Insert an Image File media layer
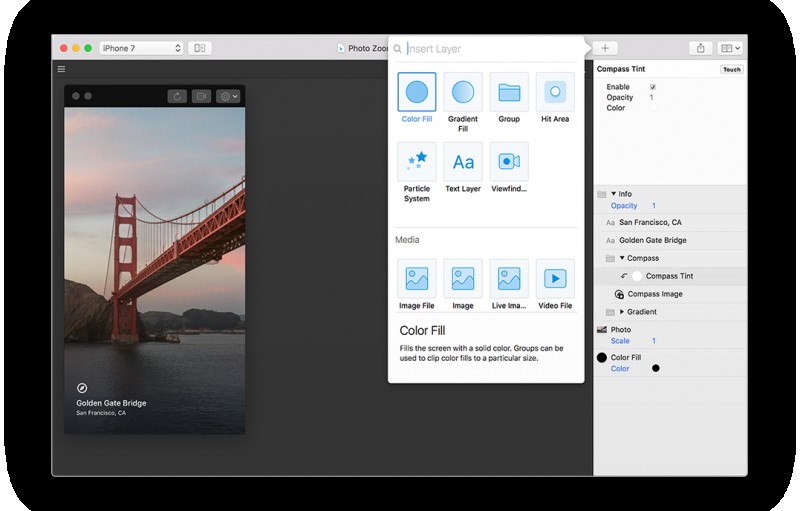Image resolution: width=800 pixels, height=511 pixels. click(416, 278)
